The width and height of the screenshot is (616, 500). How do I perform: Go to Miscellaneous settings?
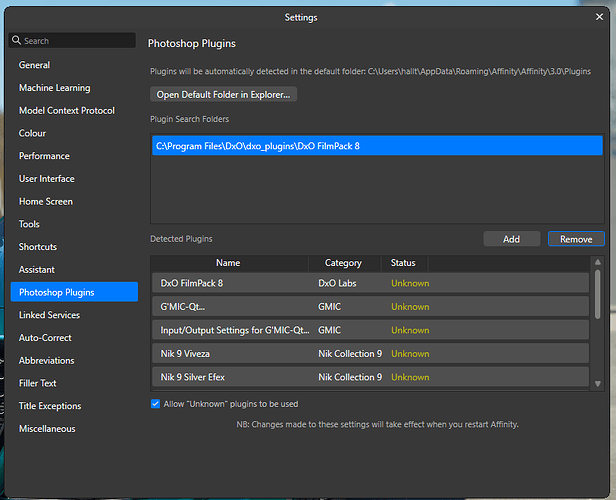[47, 429]
